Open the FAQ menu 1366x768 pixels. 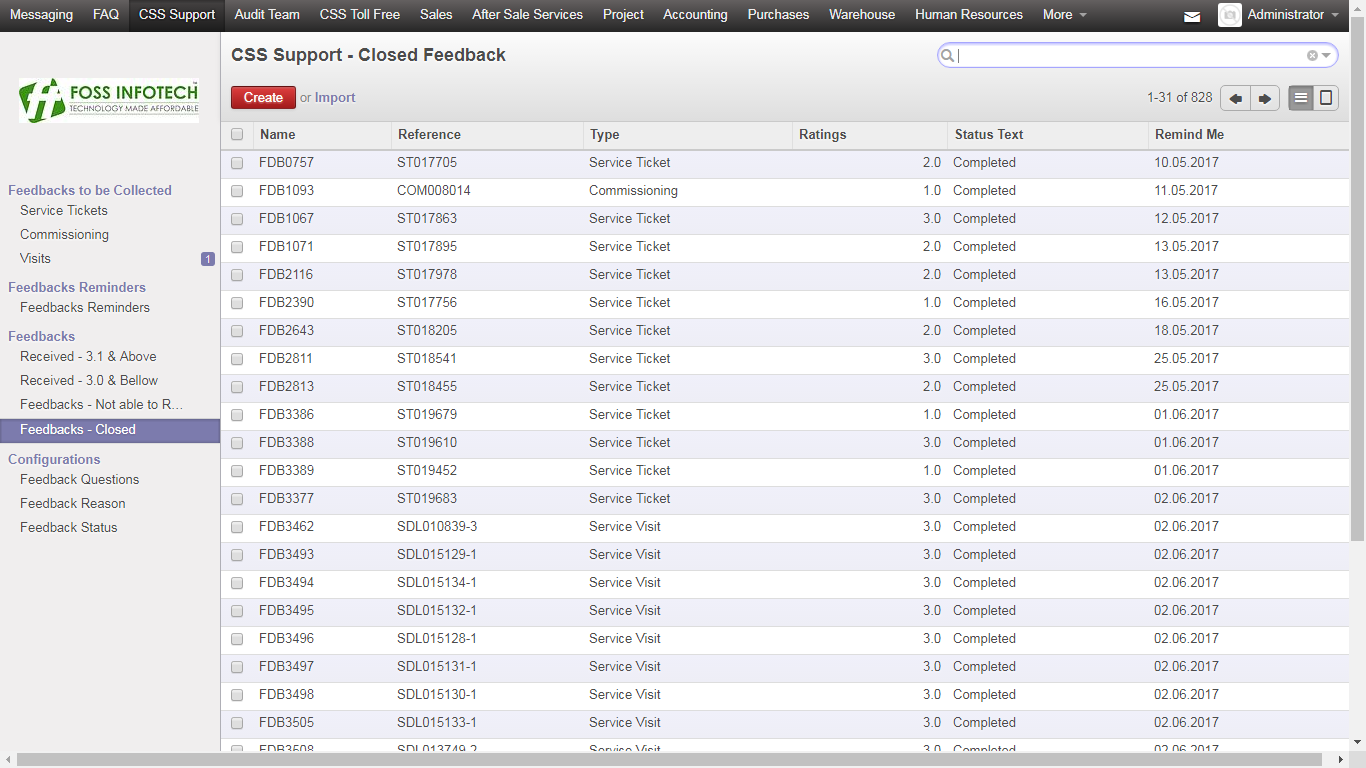pos(106,15)
